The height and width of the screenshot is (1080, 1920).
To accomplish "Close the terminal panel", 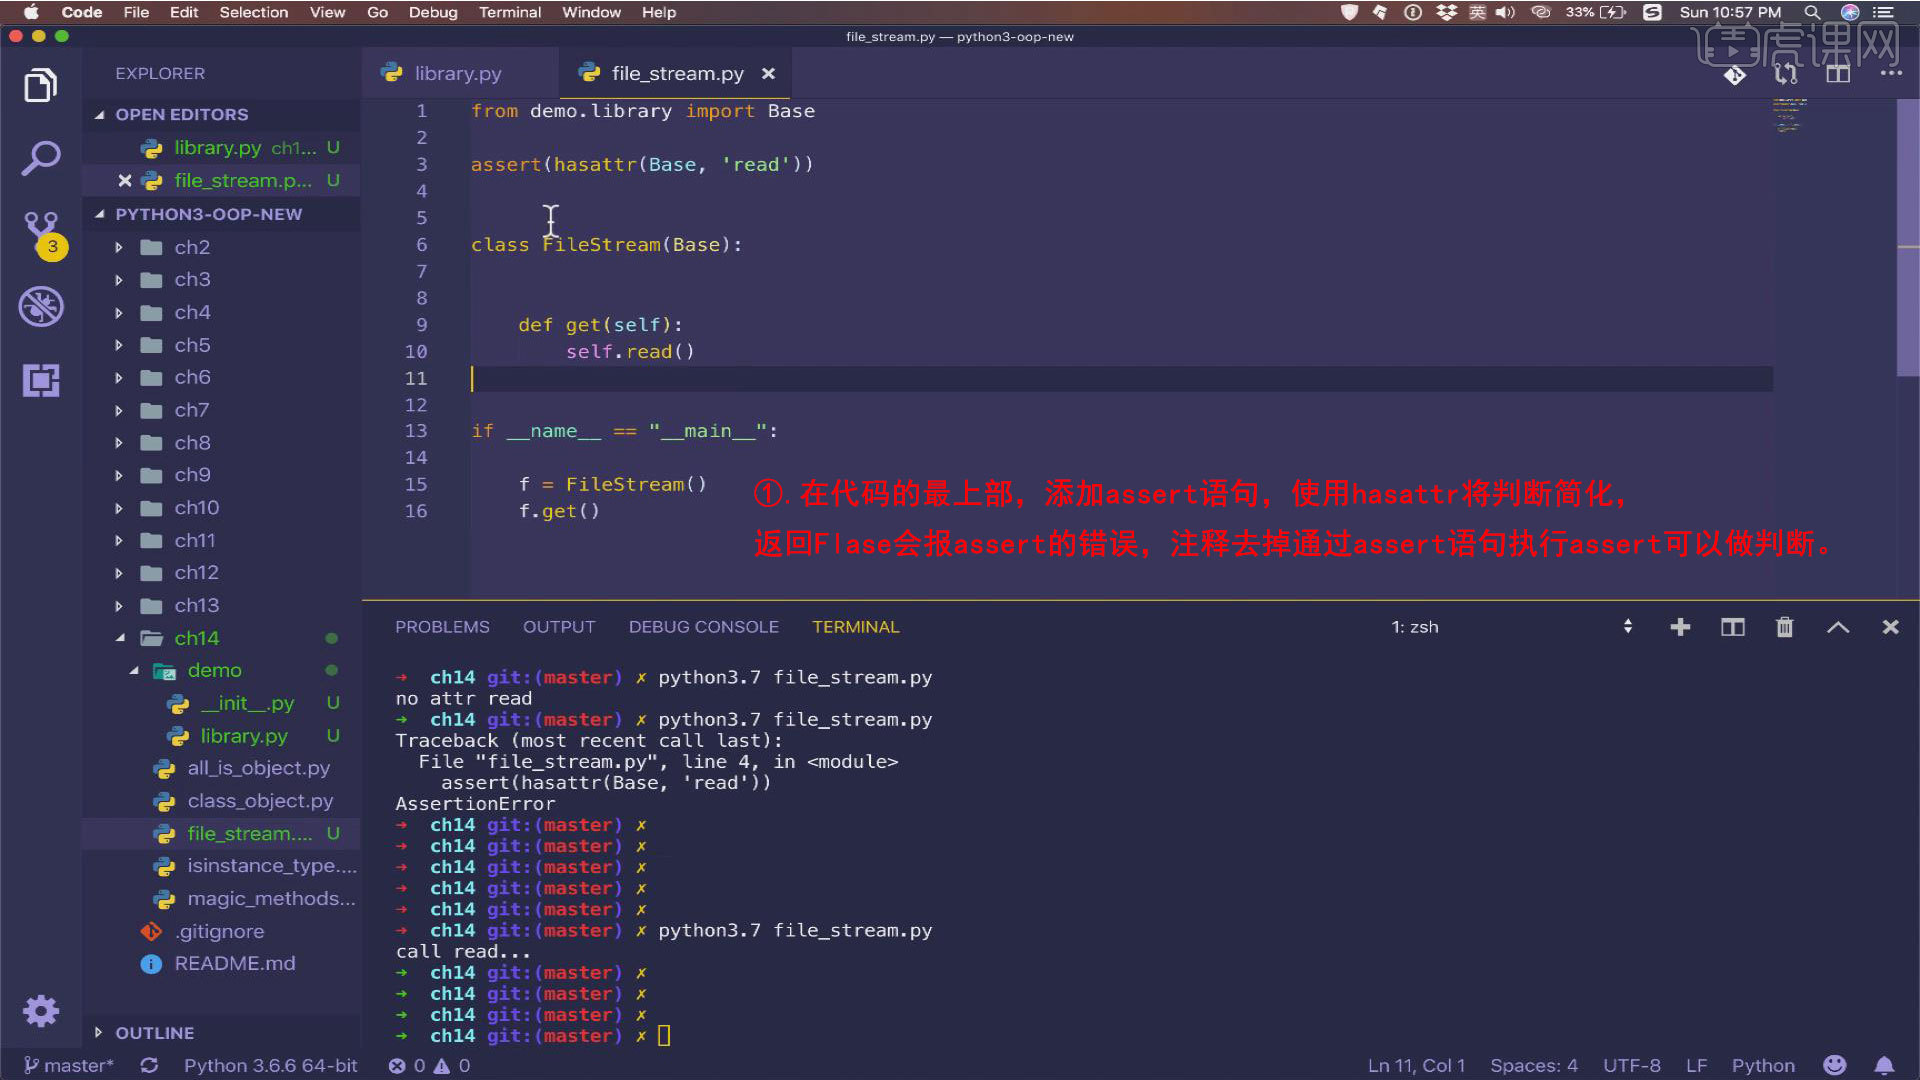I will coord(1890,627).
